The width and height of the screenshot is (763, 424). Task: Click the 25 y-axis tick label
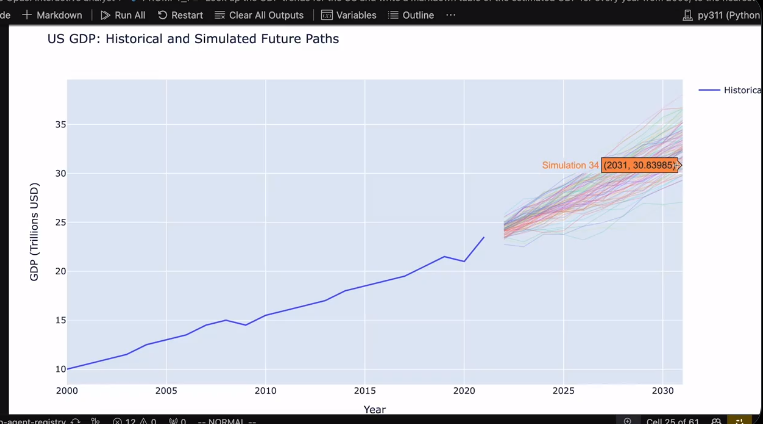point(60,222)
